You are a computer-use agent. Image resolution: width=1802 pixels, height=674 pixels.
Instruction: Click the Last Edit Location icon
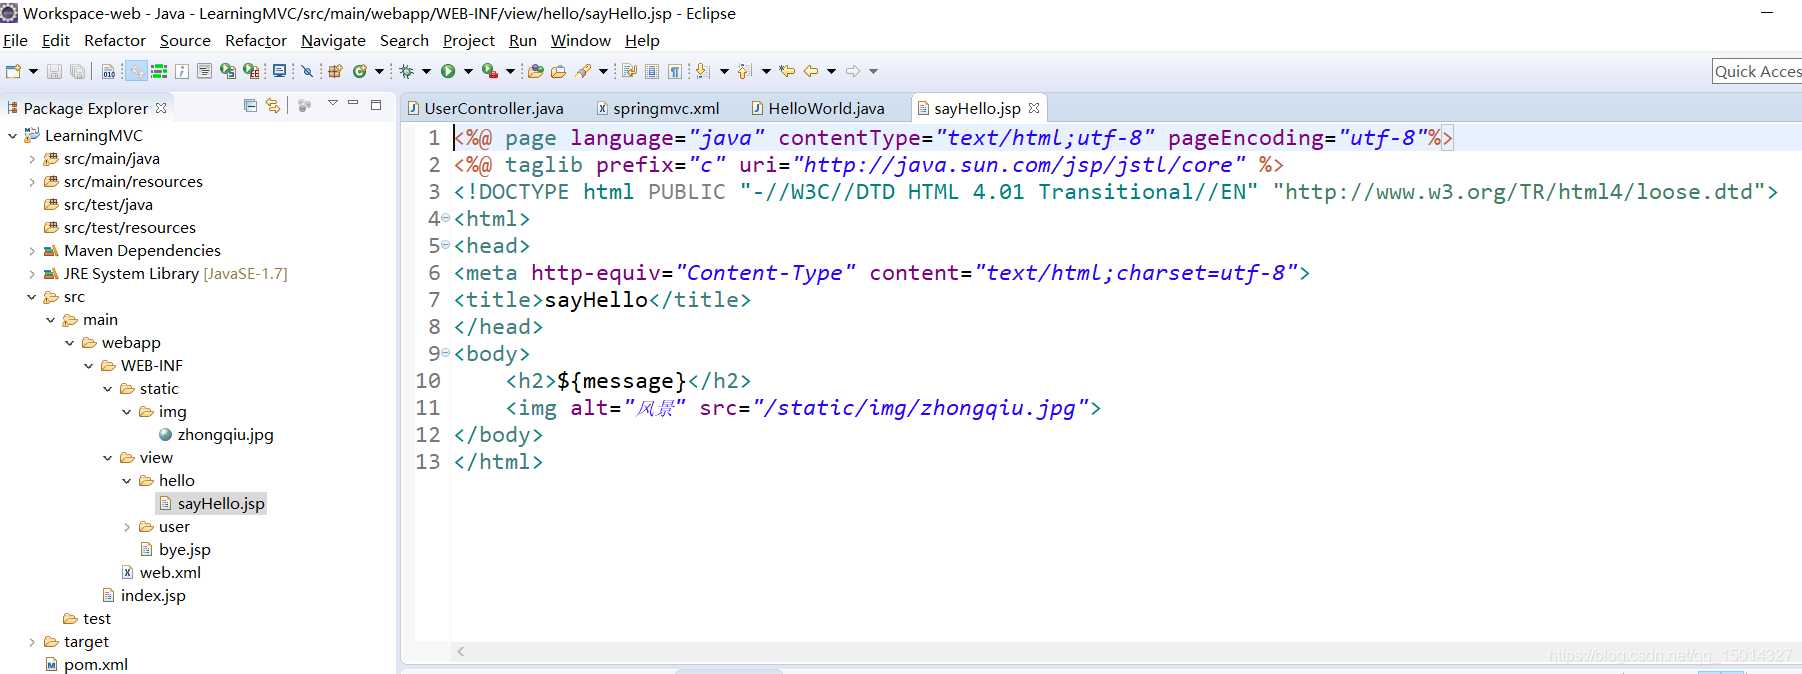[x=787, y=71]
